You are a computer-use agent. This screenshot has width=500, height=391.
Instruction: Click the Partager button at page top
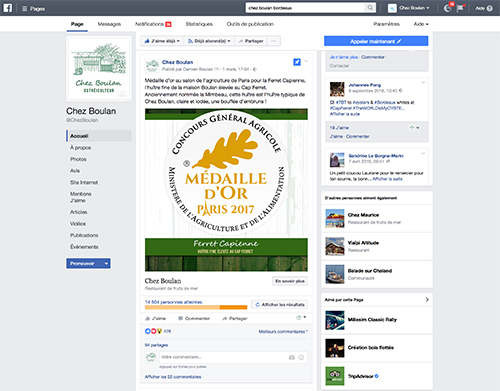pyautogui.click(x=250, y=41)
